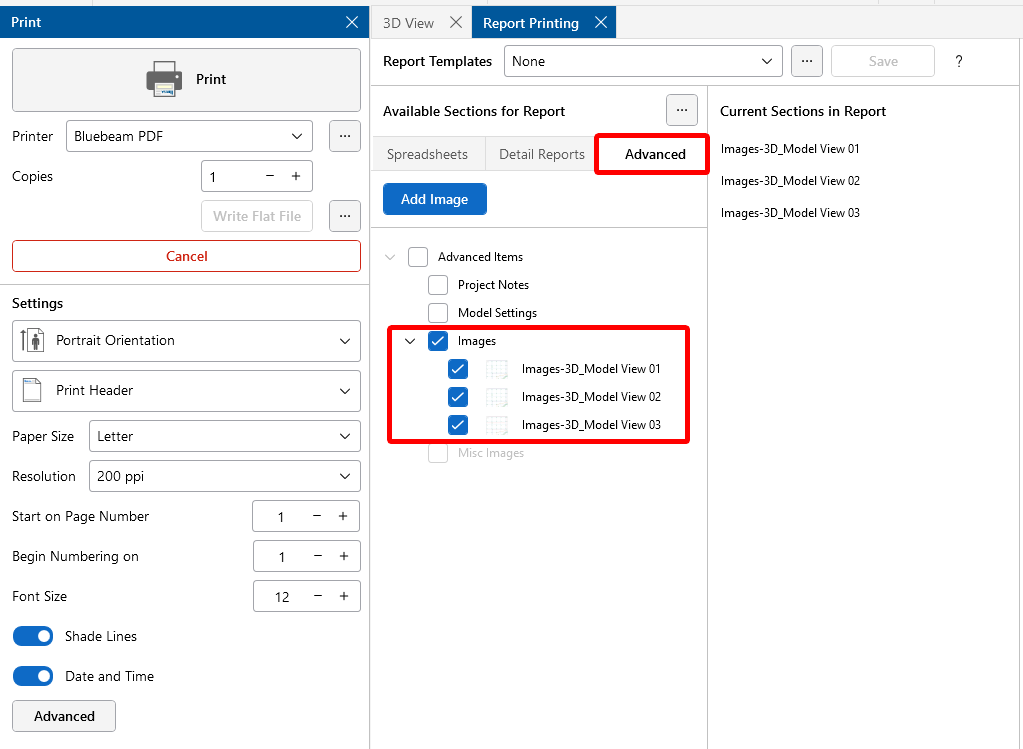Close the Print panel with X
Image resolution: width=1023 pixels, height=749 pixels.
click(351, 22)
